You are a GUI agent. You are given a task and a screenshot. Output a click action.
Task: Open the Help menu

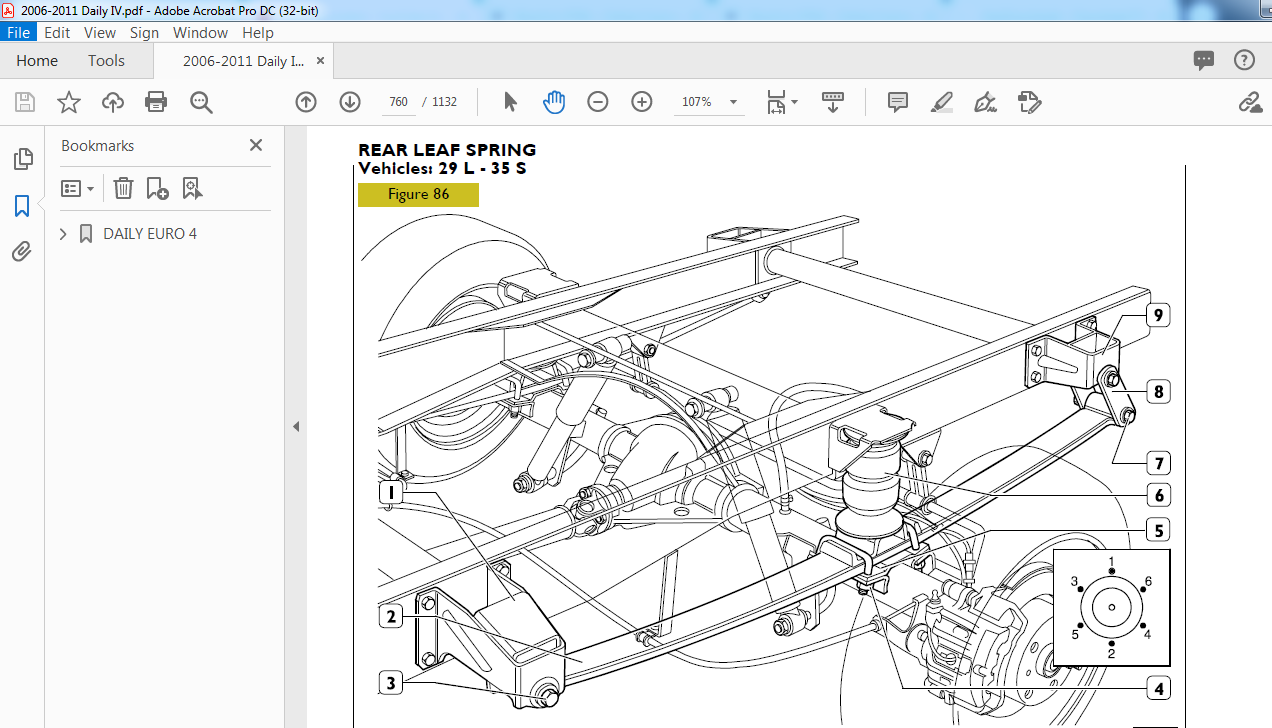coord(258,32)
